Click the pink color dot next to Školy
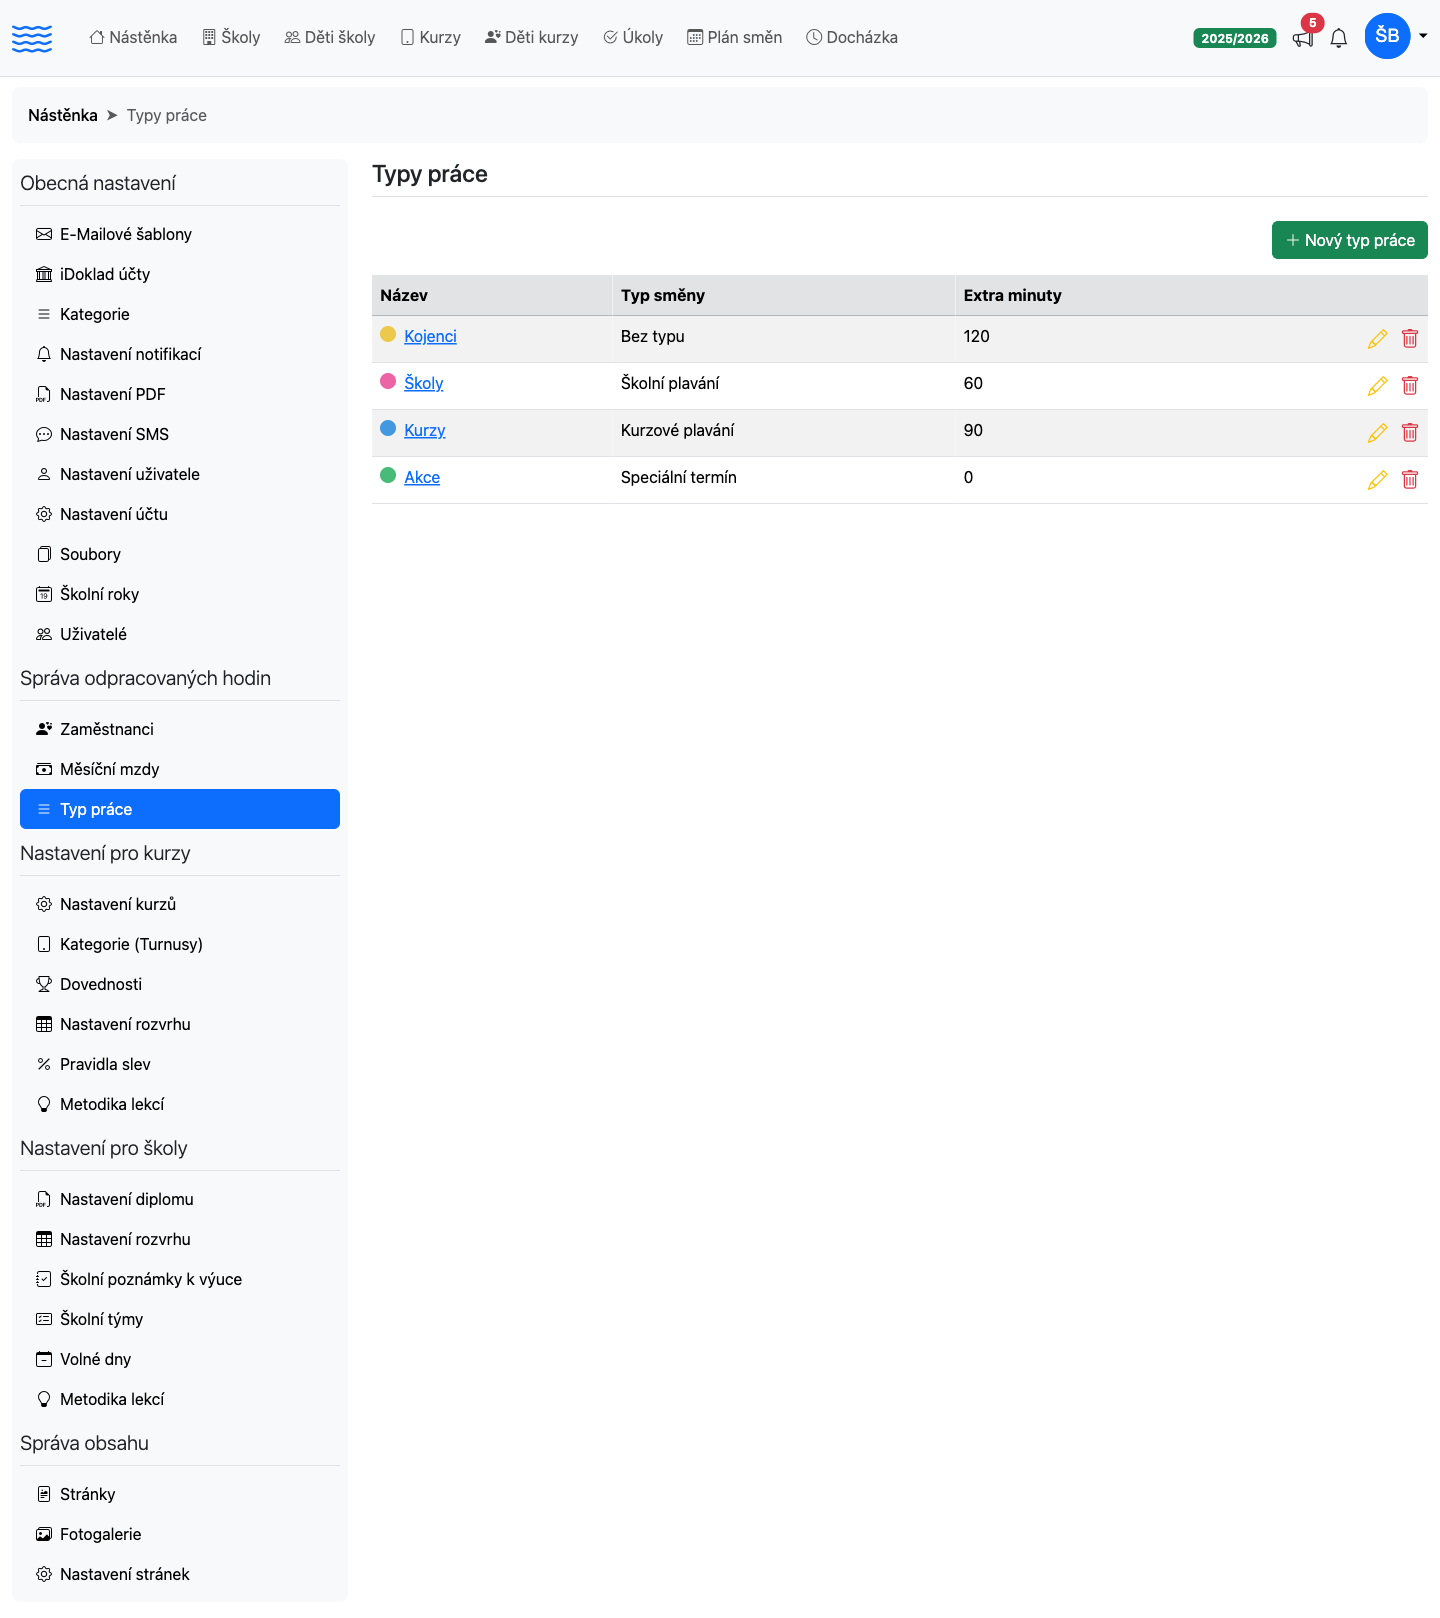This screenshot has height=1618, width=1440. [x=388, y=381]
